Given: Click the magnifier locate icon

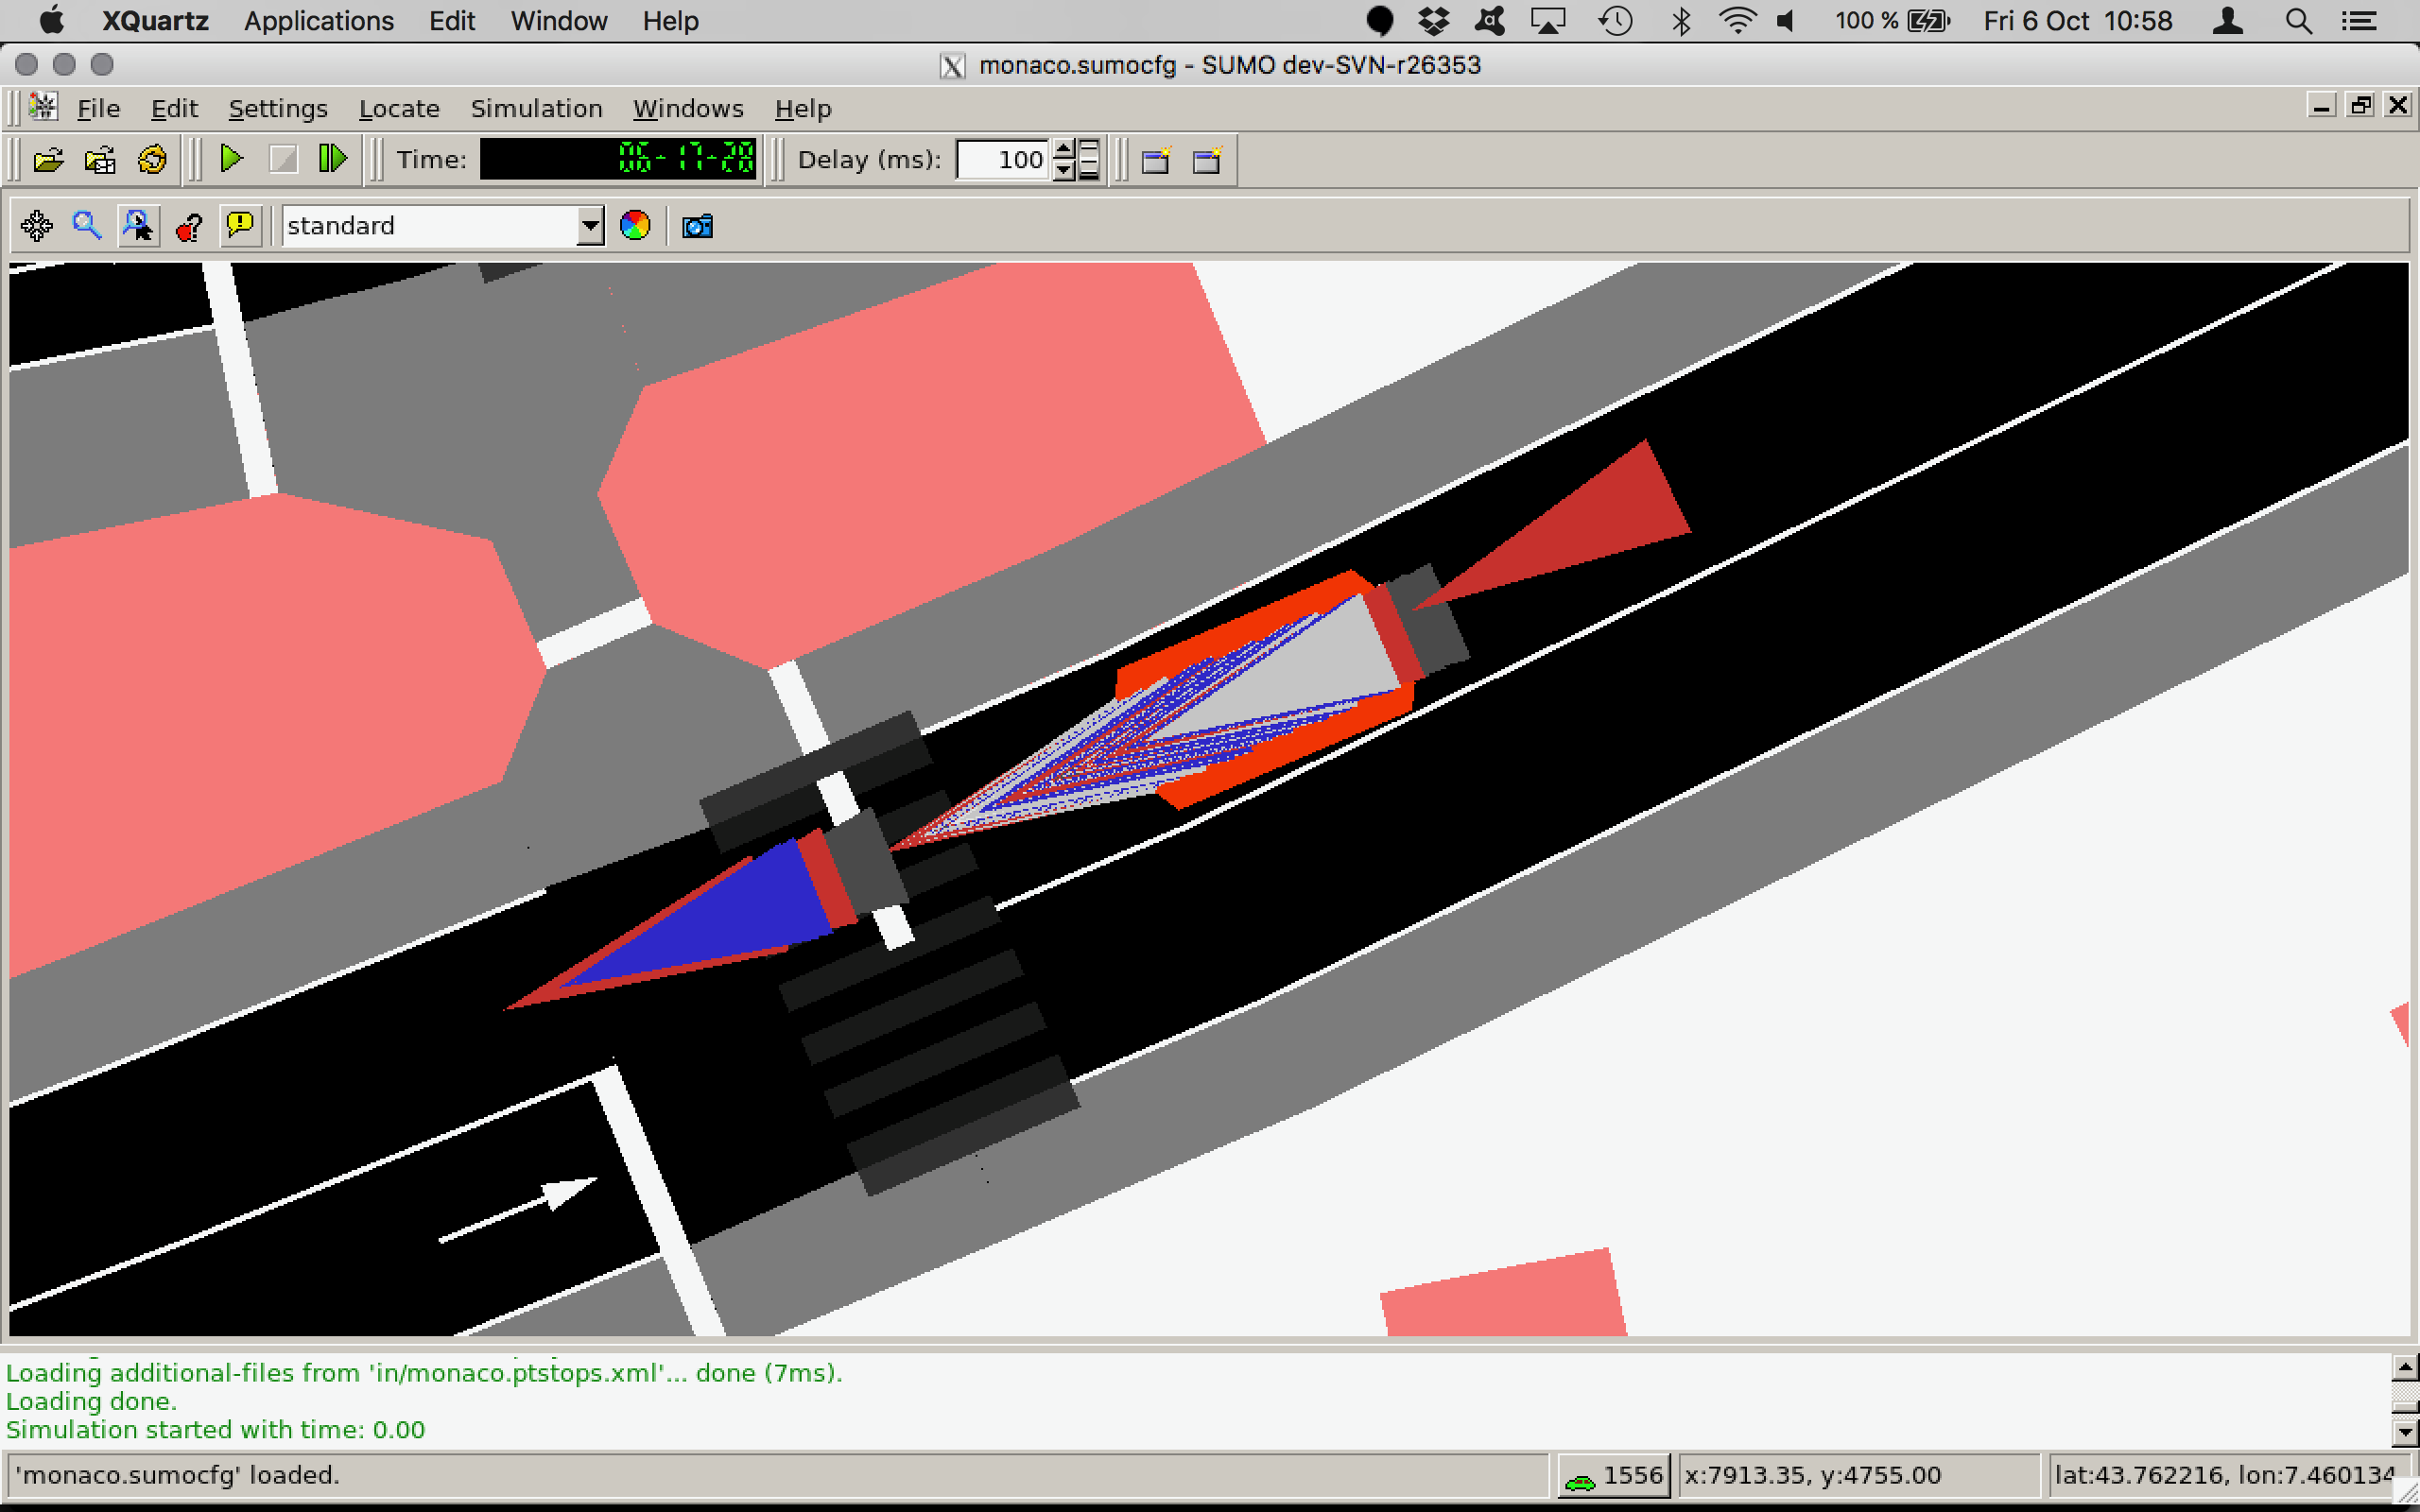Looking at the screenshot, I should [x=87, y=226].
